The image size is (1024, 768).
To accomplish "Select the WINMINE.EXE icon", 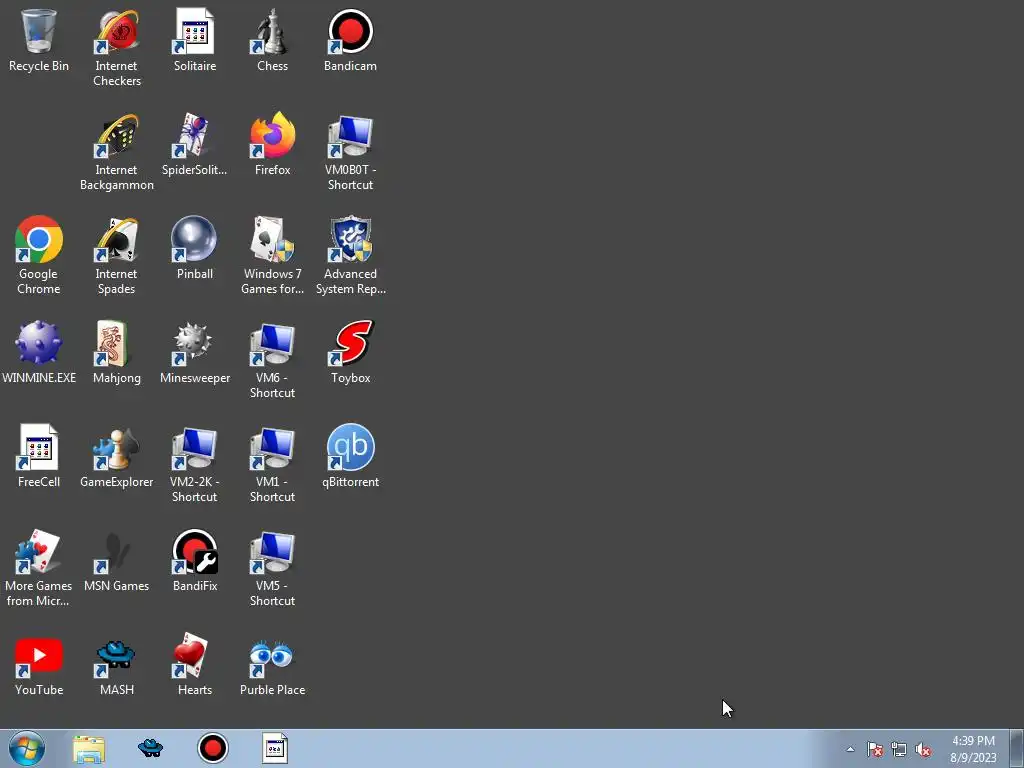I will click(39, 352).
